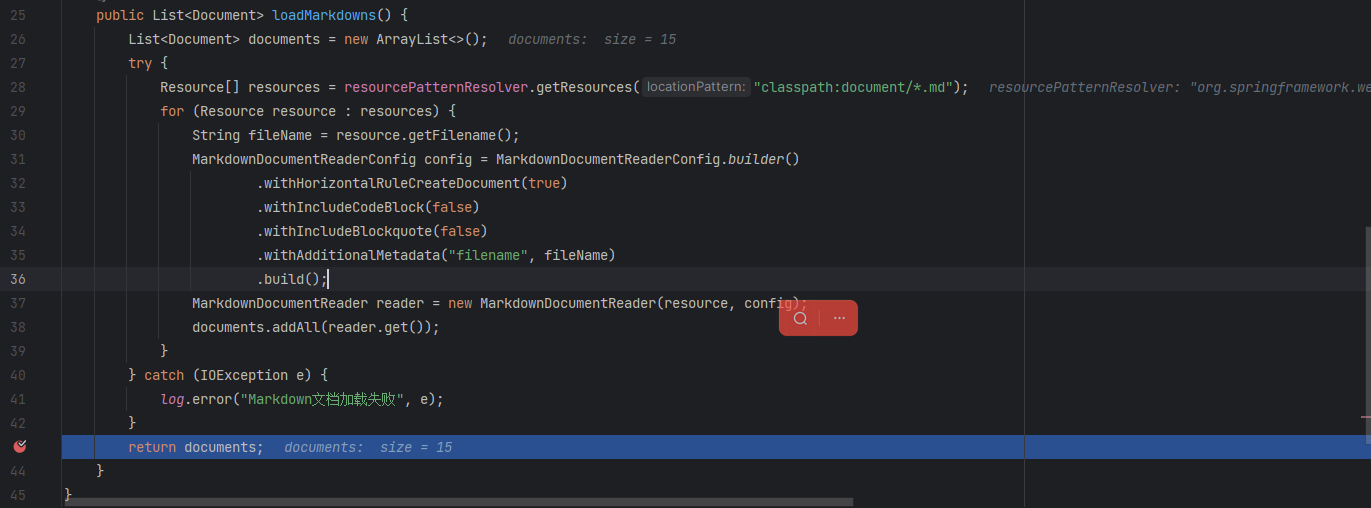
Task: Click the catch keyword
Action: pos(164,375)
